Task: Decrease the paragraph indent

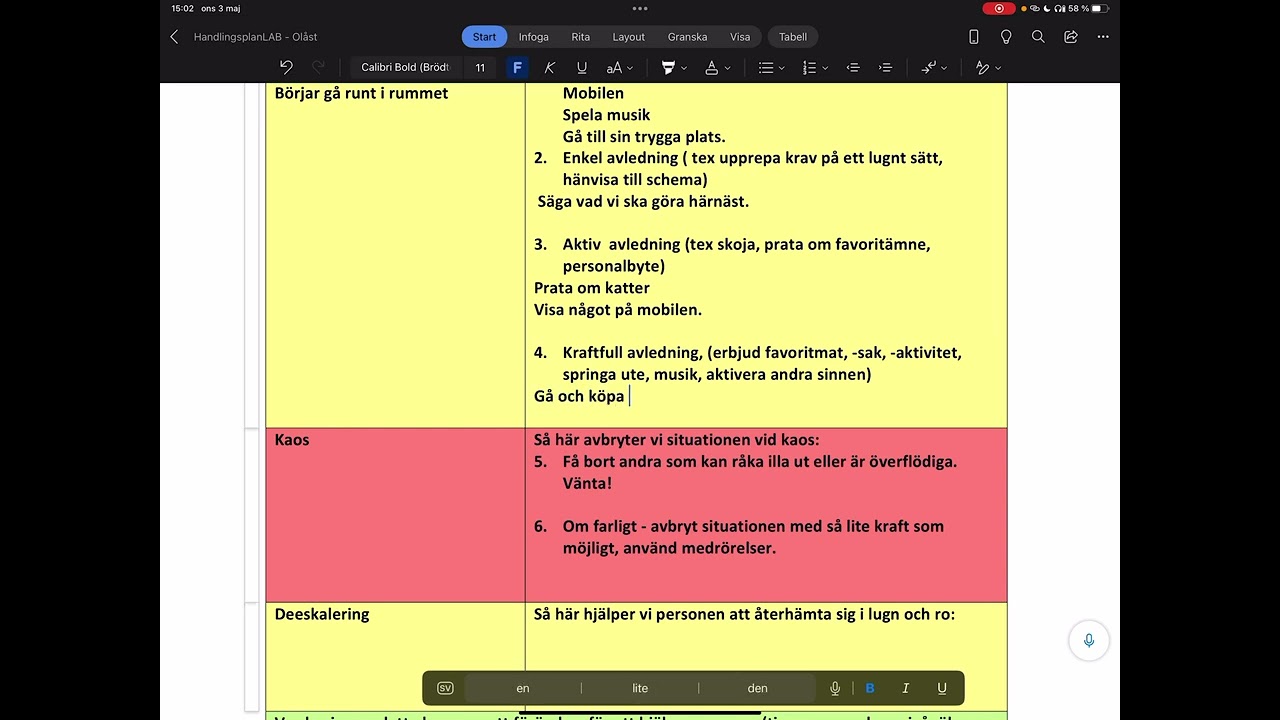Action: 853,67
